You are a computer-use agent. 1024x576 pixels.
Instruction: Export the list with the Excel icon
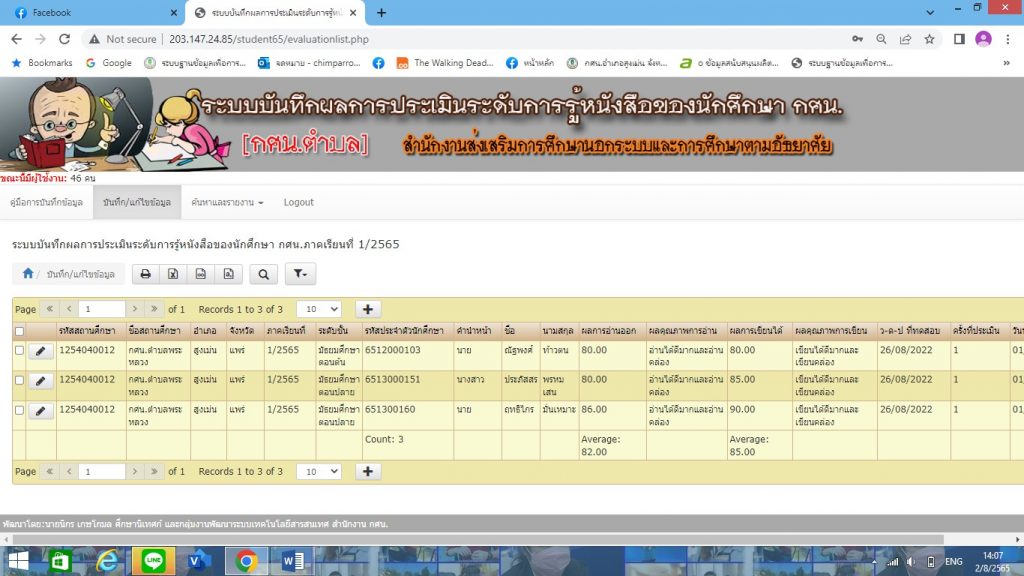point(173,274)
